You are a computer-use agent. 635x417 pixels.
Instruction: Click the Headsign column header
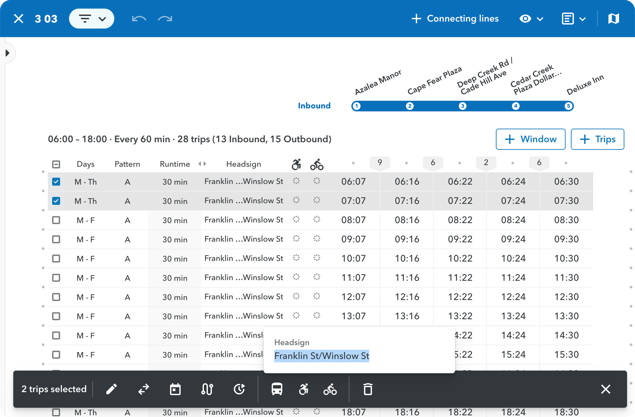click(243, 164)
